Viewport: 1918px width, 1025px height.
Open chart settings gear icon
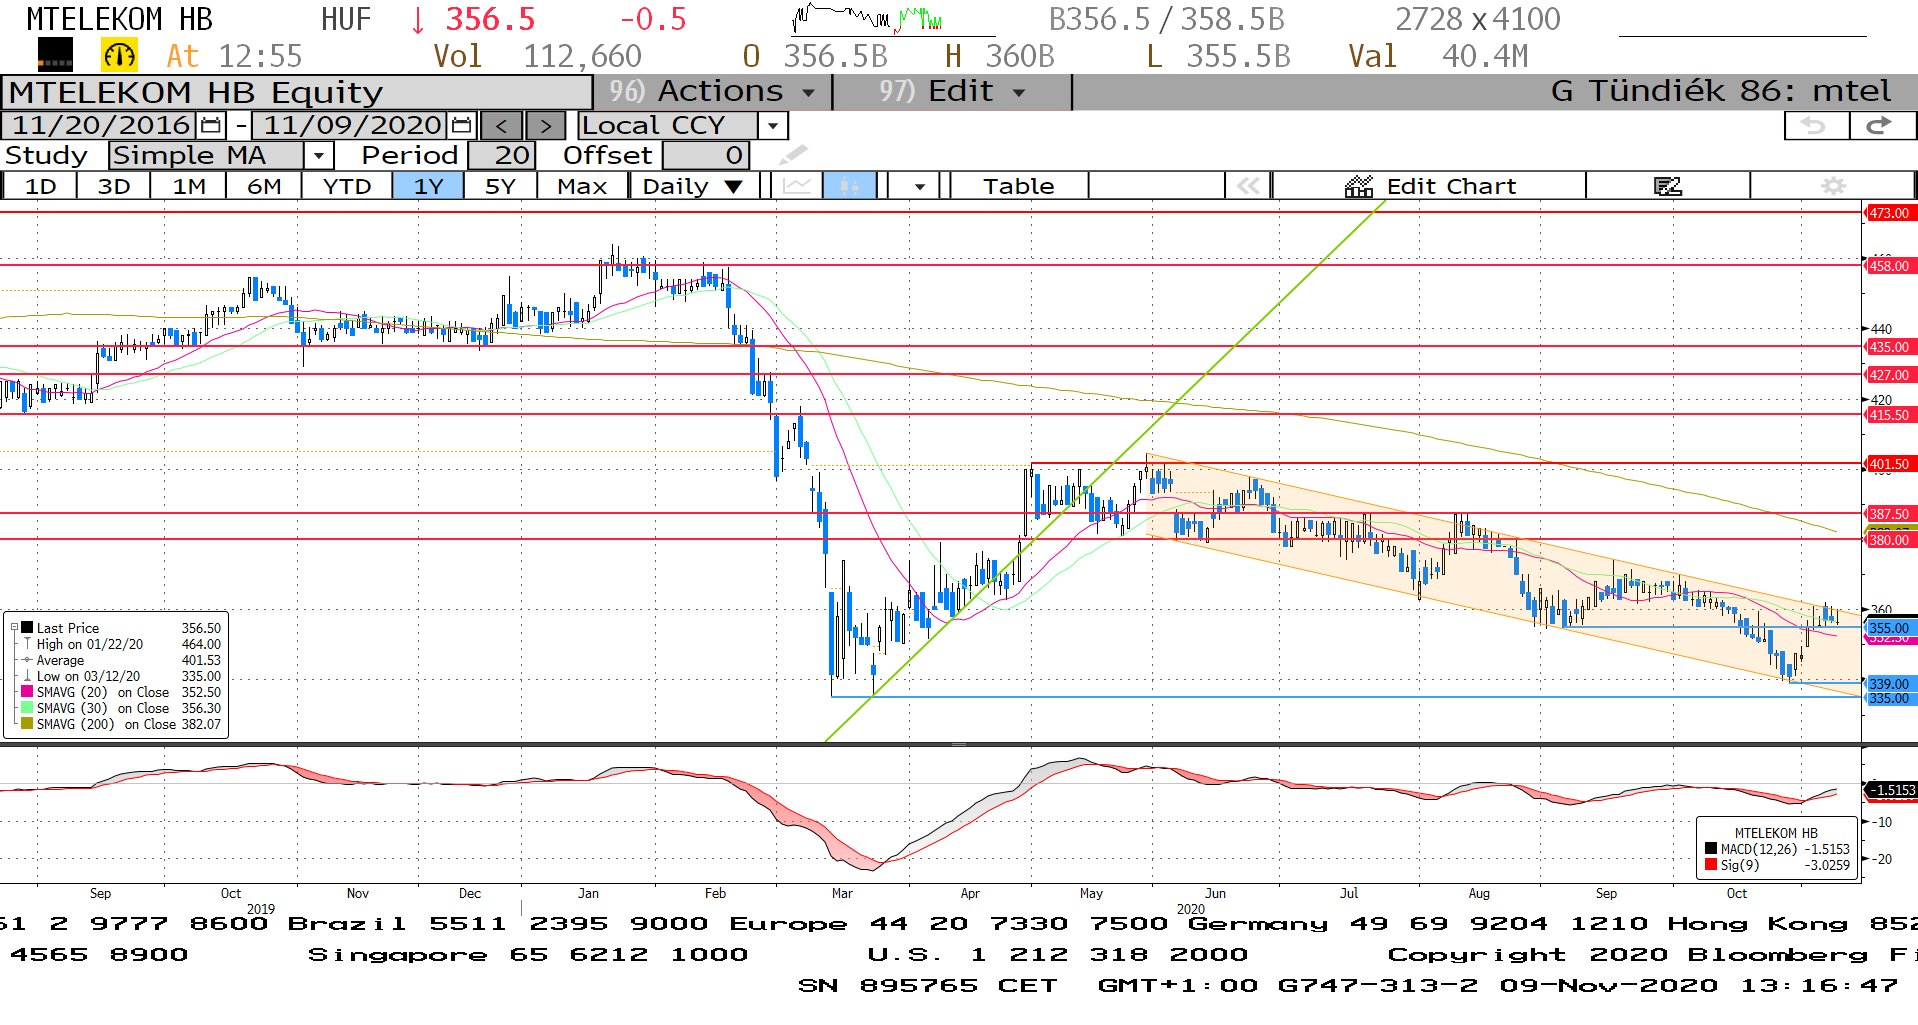coord(1833,186)
